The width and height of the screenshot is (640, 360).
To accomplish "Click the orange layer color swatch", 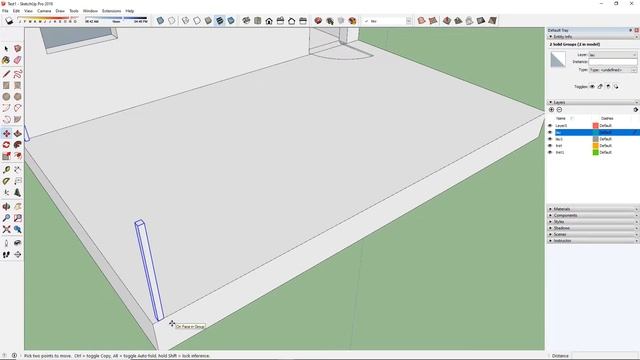I will (x=596, y=145).
